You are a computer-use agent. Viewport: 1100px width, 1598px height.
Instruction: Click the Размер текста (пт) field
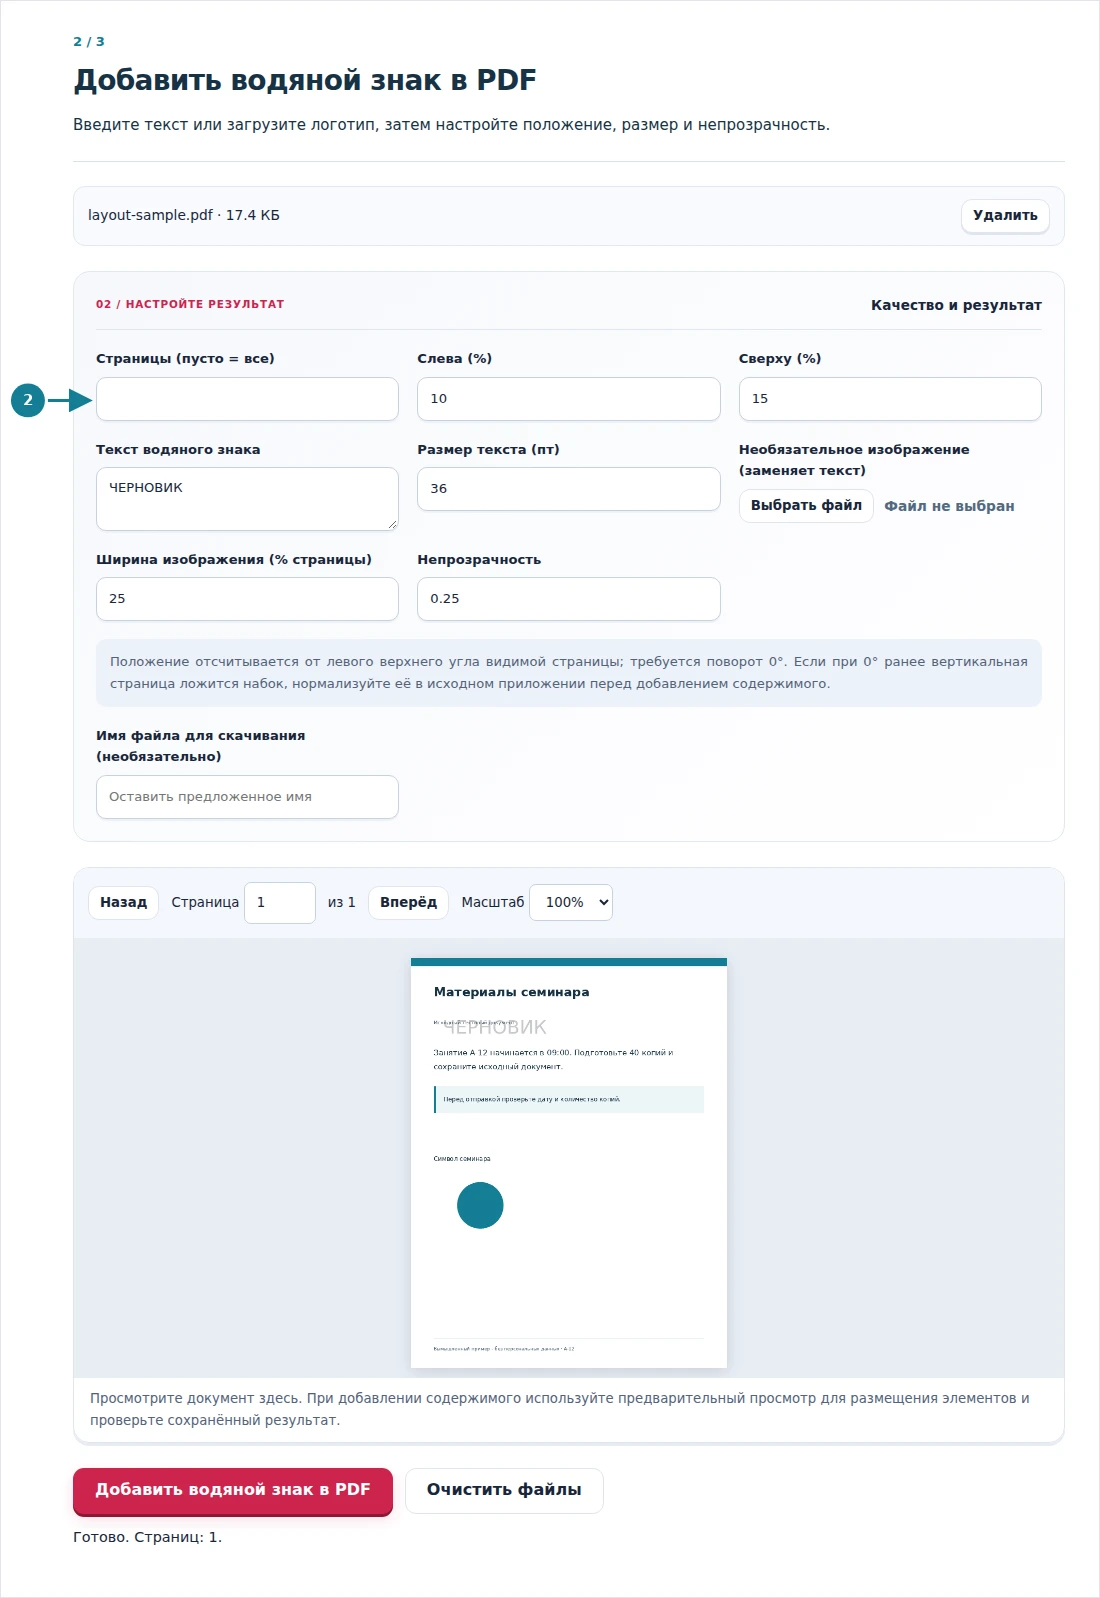[x=568, y=489]
